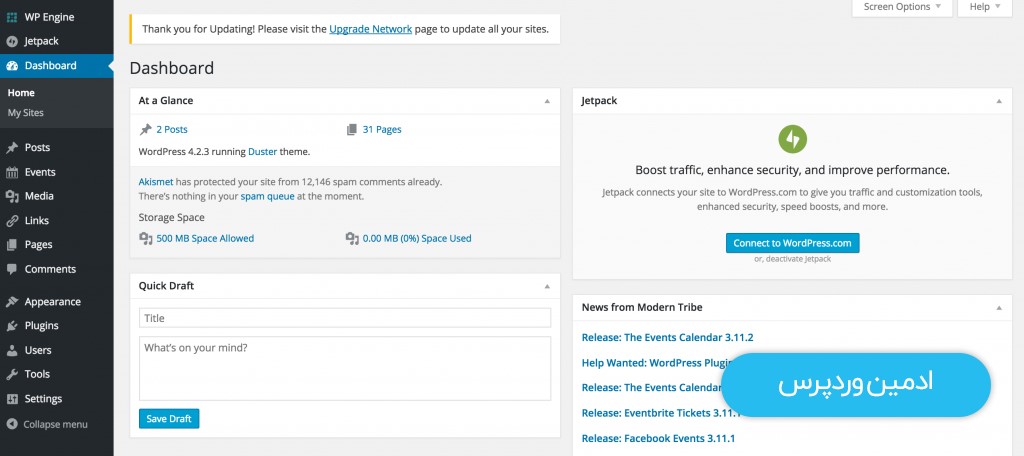
Task: Click the Users person icon
Action: [x=12, y=350]
